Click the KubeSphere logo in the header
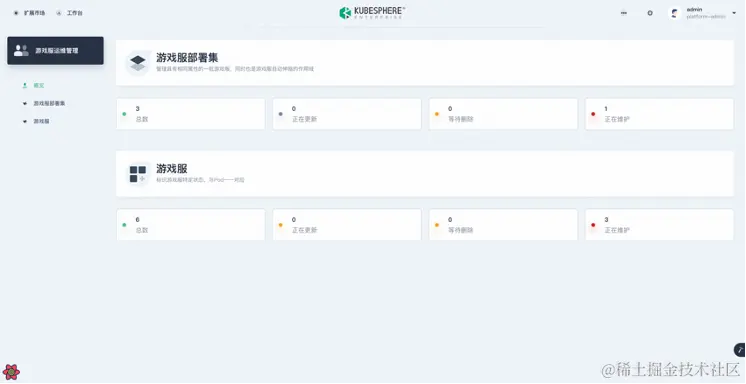Viewport: 746px width, 384px height. [372, 13]
